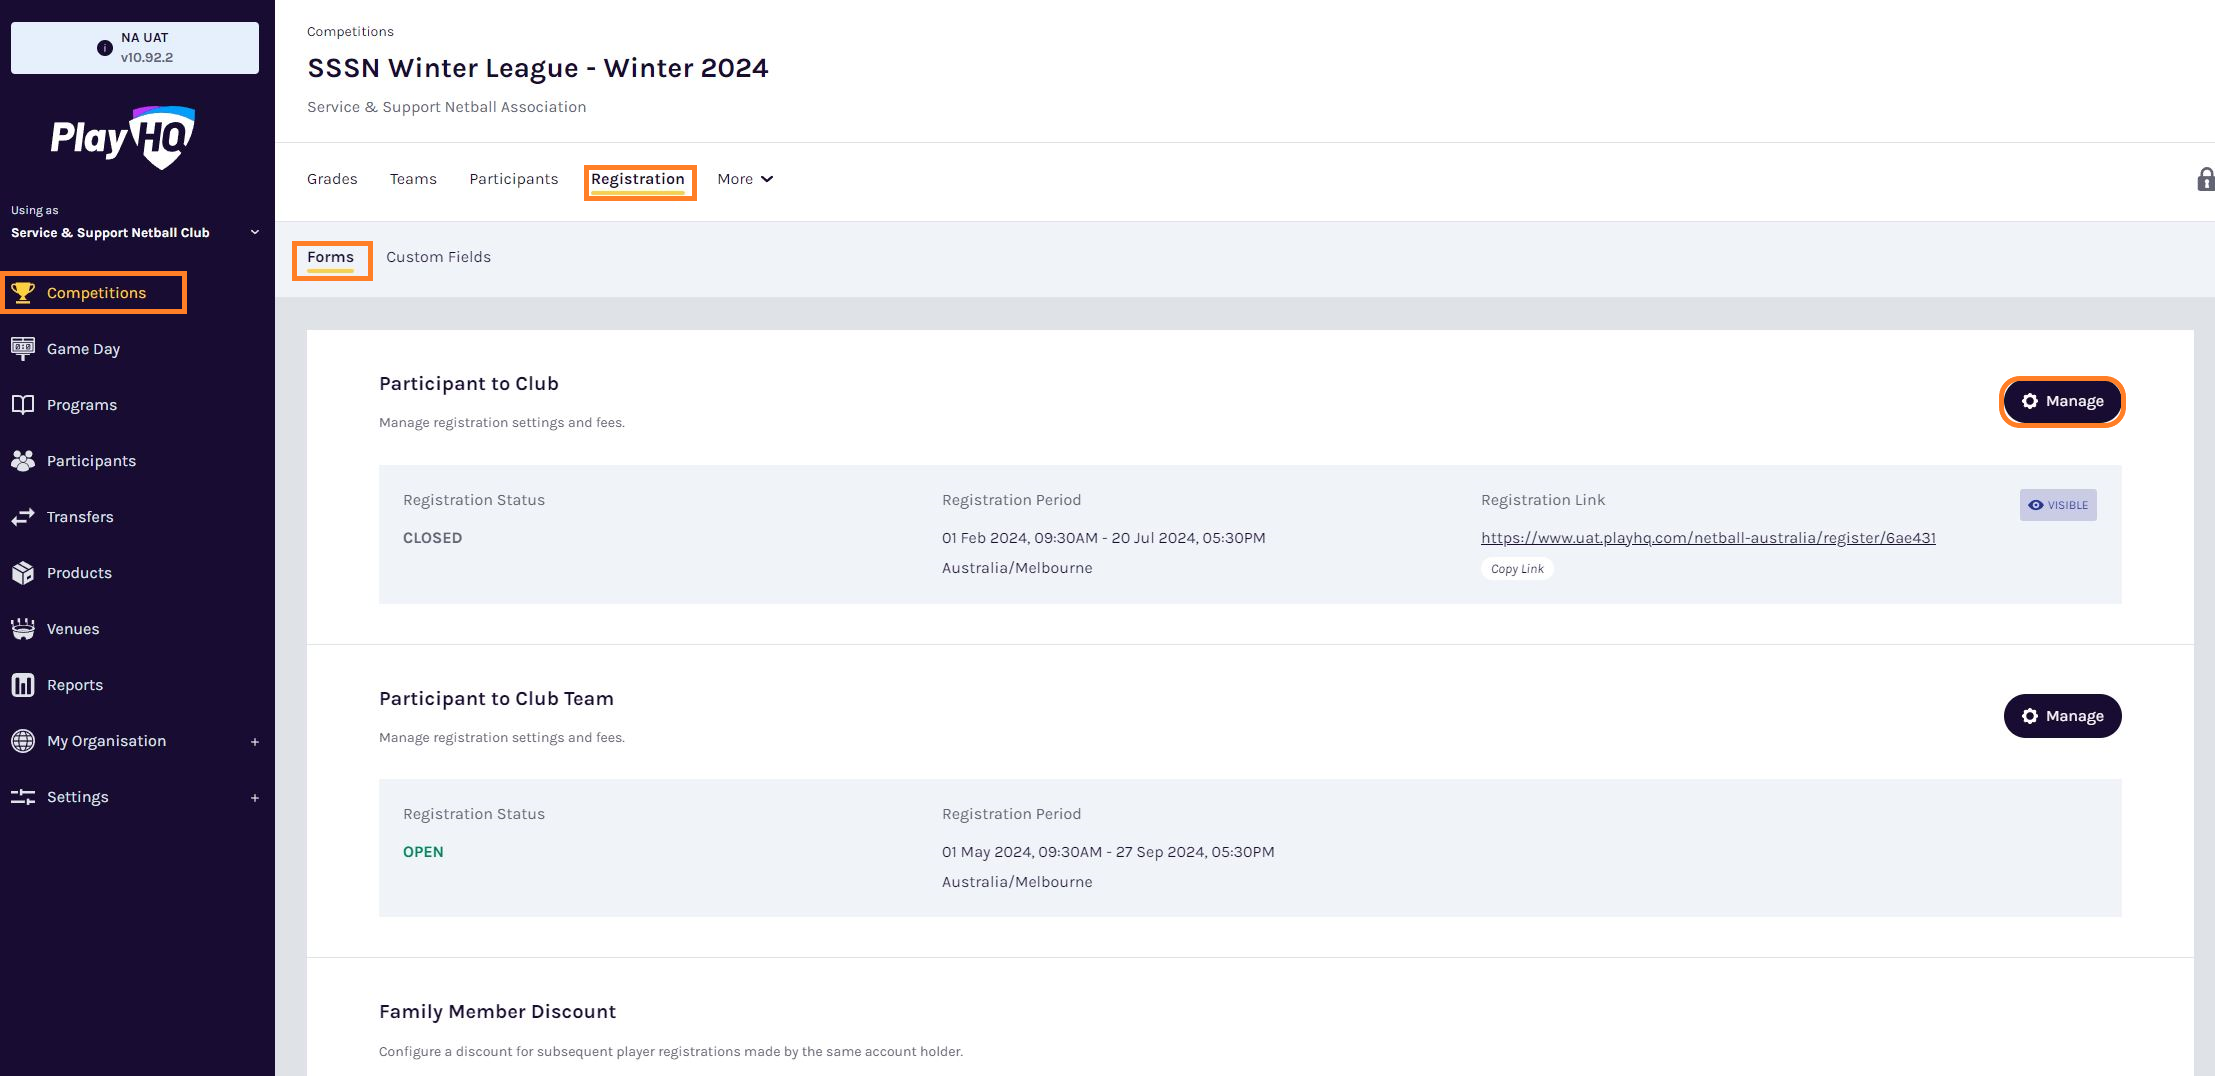Screen dimensions: 2215x1076
Task: Click the Service & Support Netball Club name
Action: pyautogui.click(x=110, y=233)
